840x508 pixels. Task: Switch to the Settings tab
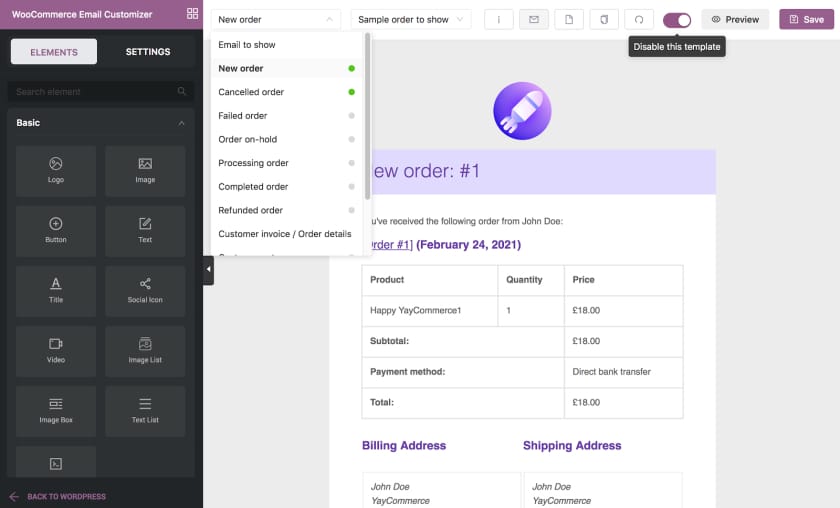(148, 51)
